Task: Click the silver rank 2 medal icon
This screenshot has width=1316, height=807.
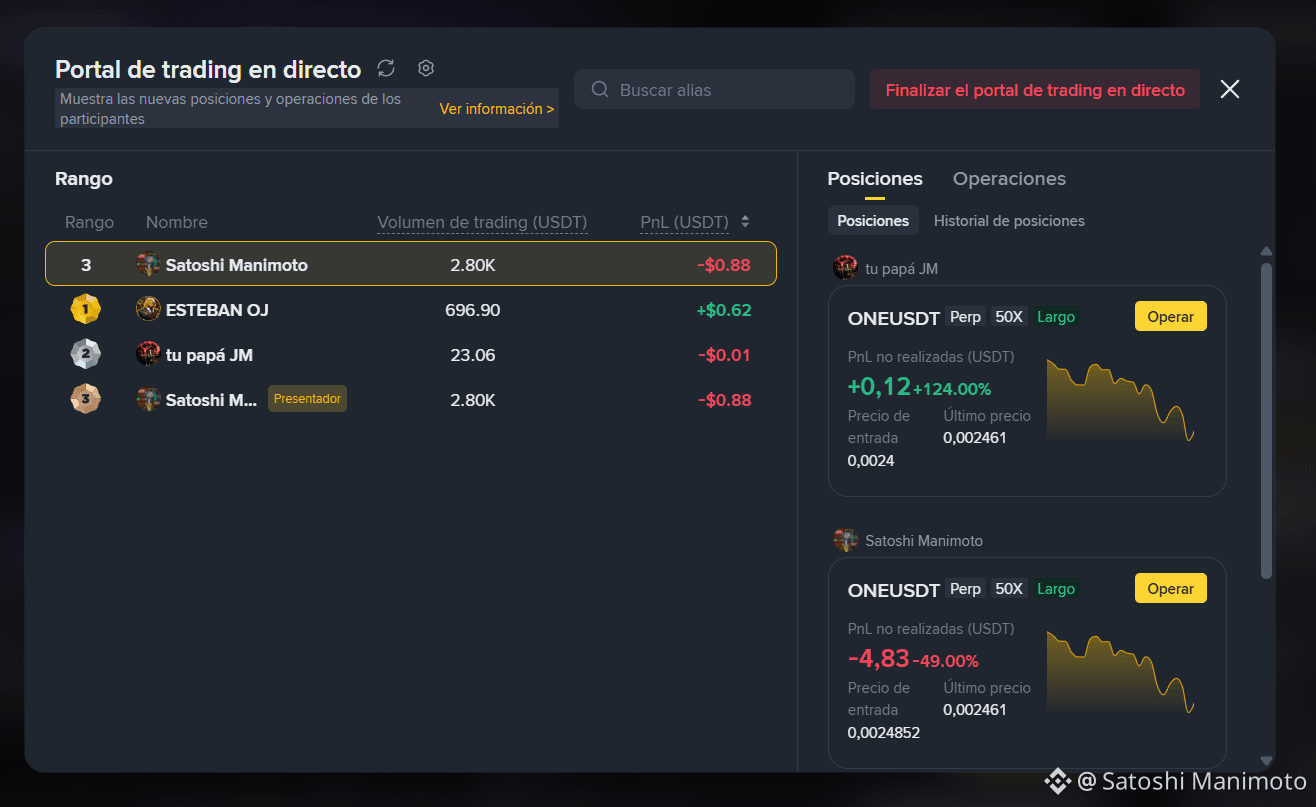Action: click(x=86, y=355)
